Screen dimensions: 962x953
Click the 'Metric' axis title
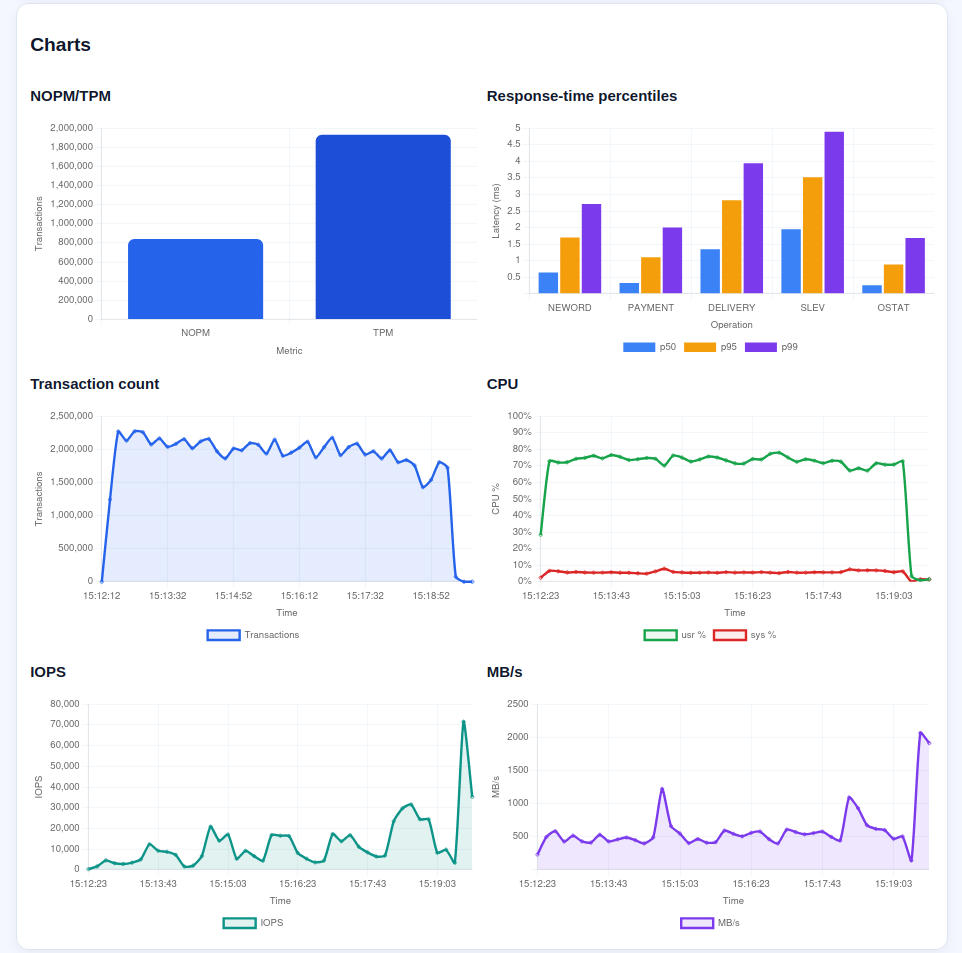pyautogui.click(x=289, y=351)
